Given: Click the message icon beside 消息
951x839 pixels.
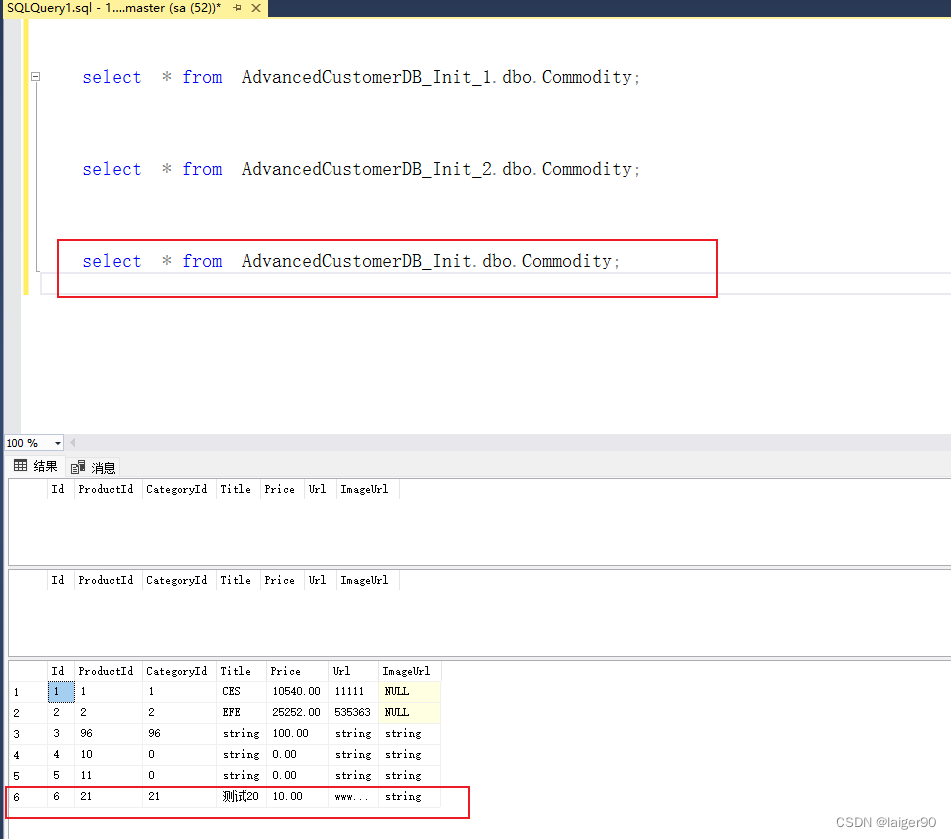Looking at the screenshot, I should pos(77,466).
